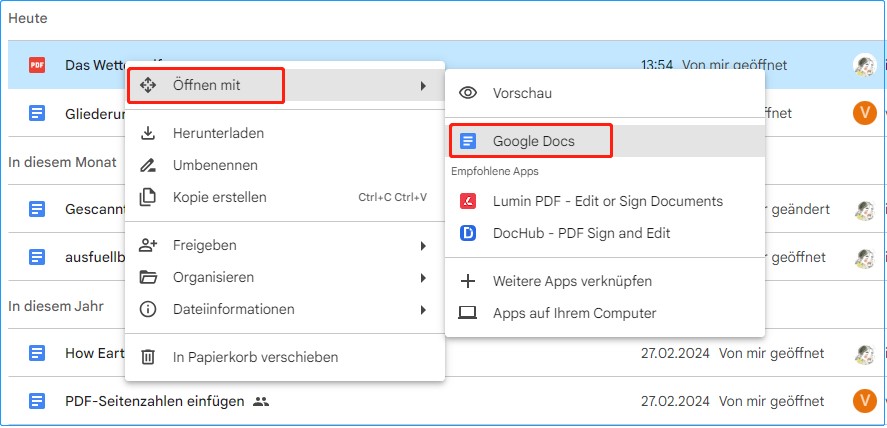Choose Herunterladen from the context menu
Viewport: 887px width, 428px height.
click(x=285, y=133)
